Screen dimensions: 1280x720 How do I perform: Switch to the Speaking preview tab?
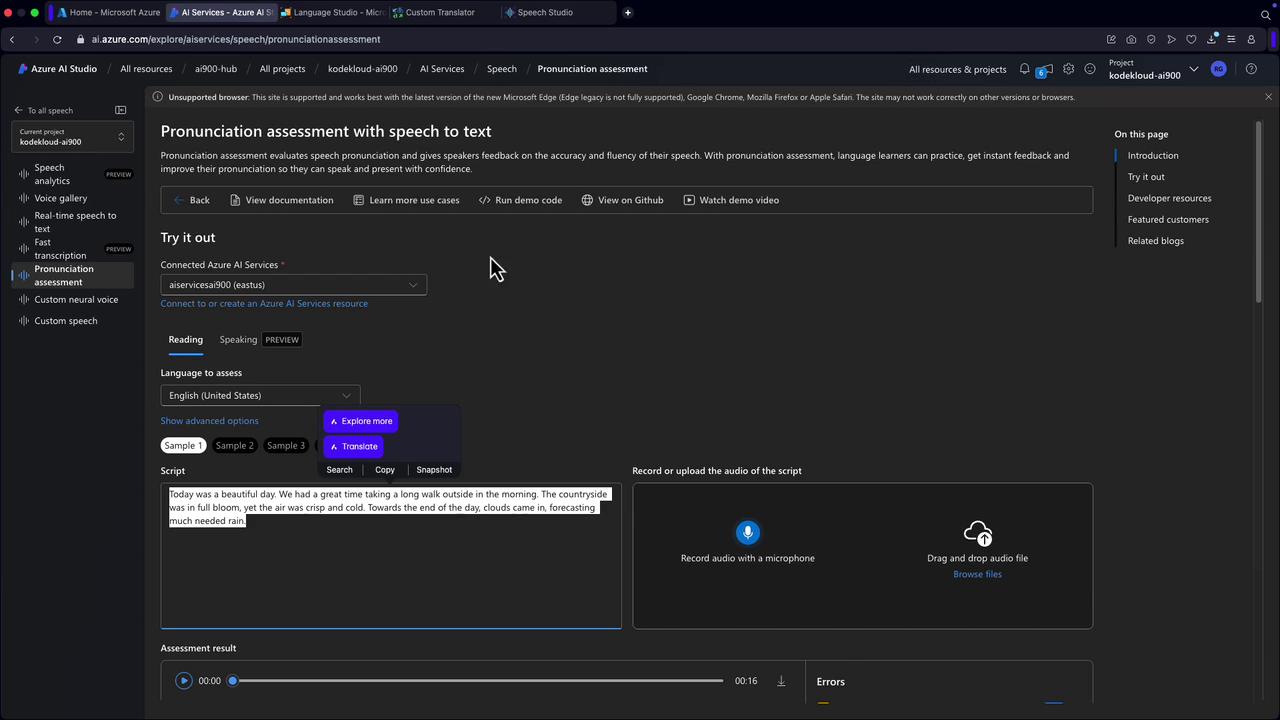pyautogui.click(x=259, y=340)
